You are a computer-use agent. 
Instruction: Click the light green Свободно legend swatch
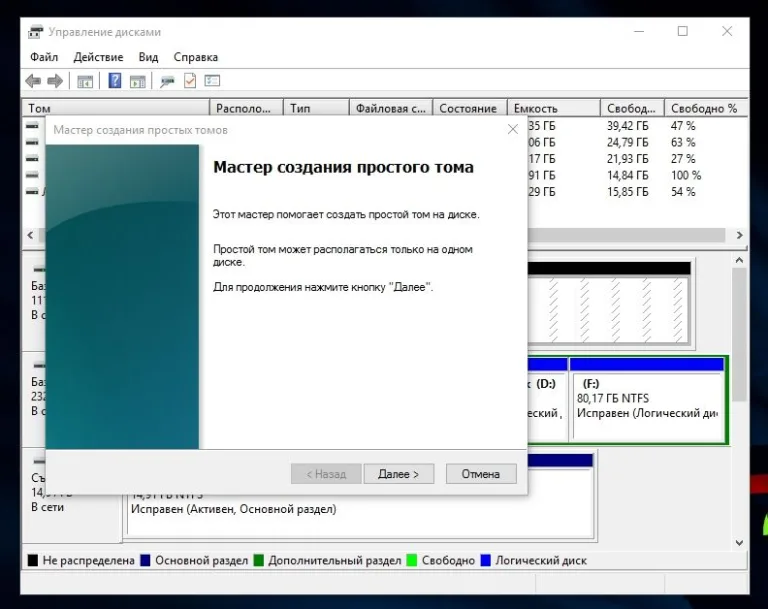[x=411, y=560]
